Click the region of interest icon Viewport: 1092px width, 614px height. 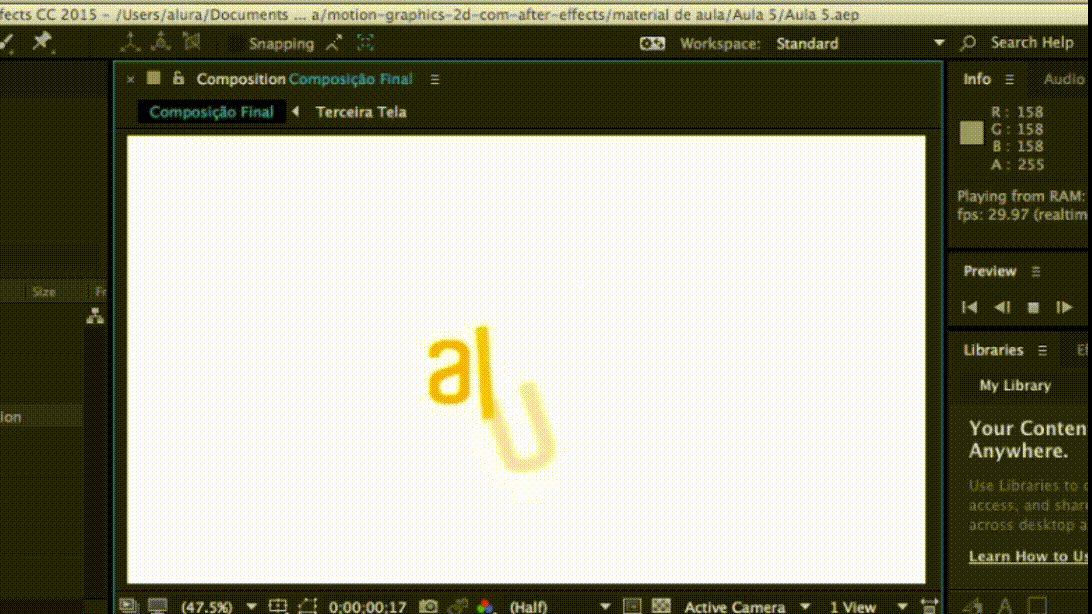click(x=307, y=606)
